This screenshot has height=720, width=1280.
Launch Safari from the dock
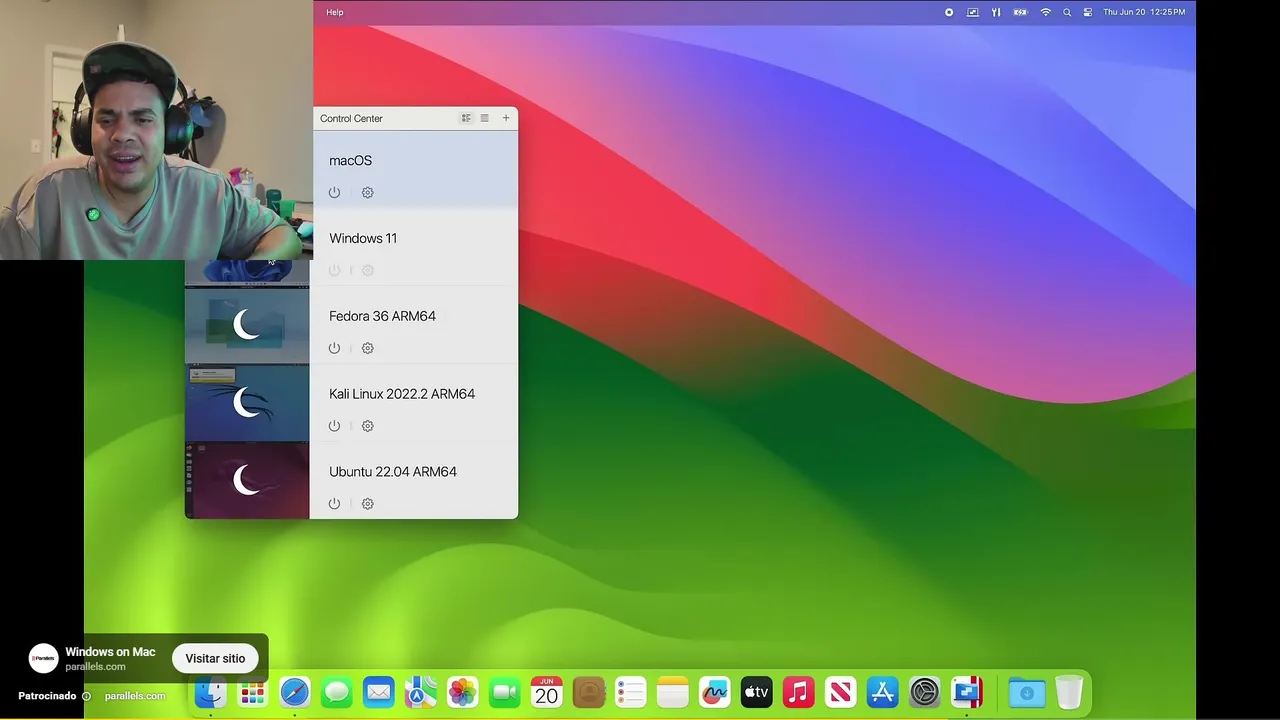click(294, 692)
